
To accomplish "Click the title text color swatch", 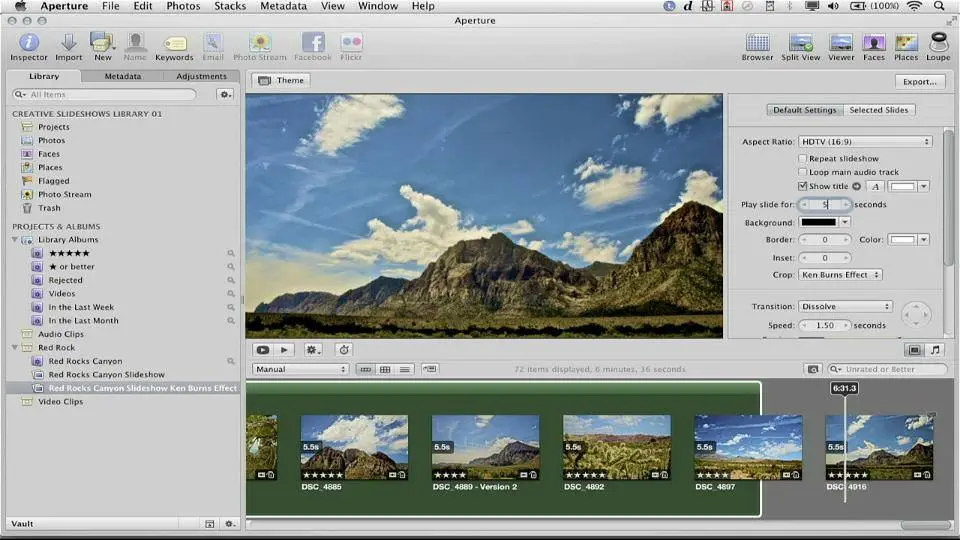I will click(903, 186).
